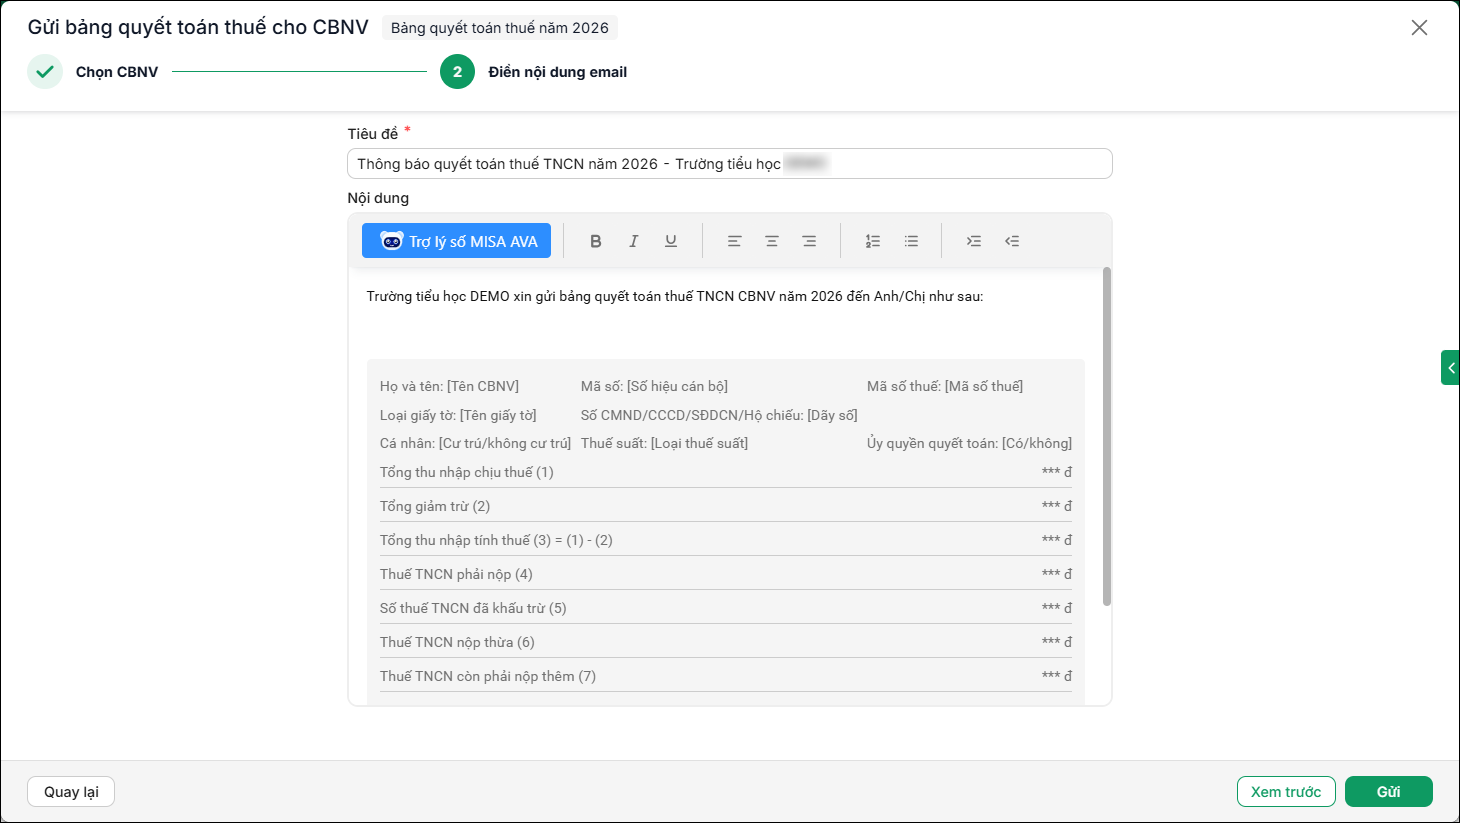The width and height of the screenshot is (1460, 823).
Task: Open the MISA AVA digital assistant
Action: (456, 241)
